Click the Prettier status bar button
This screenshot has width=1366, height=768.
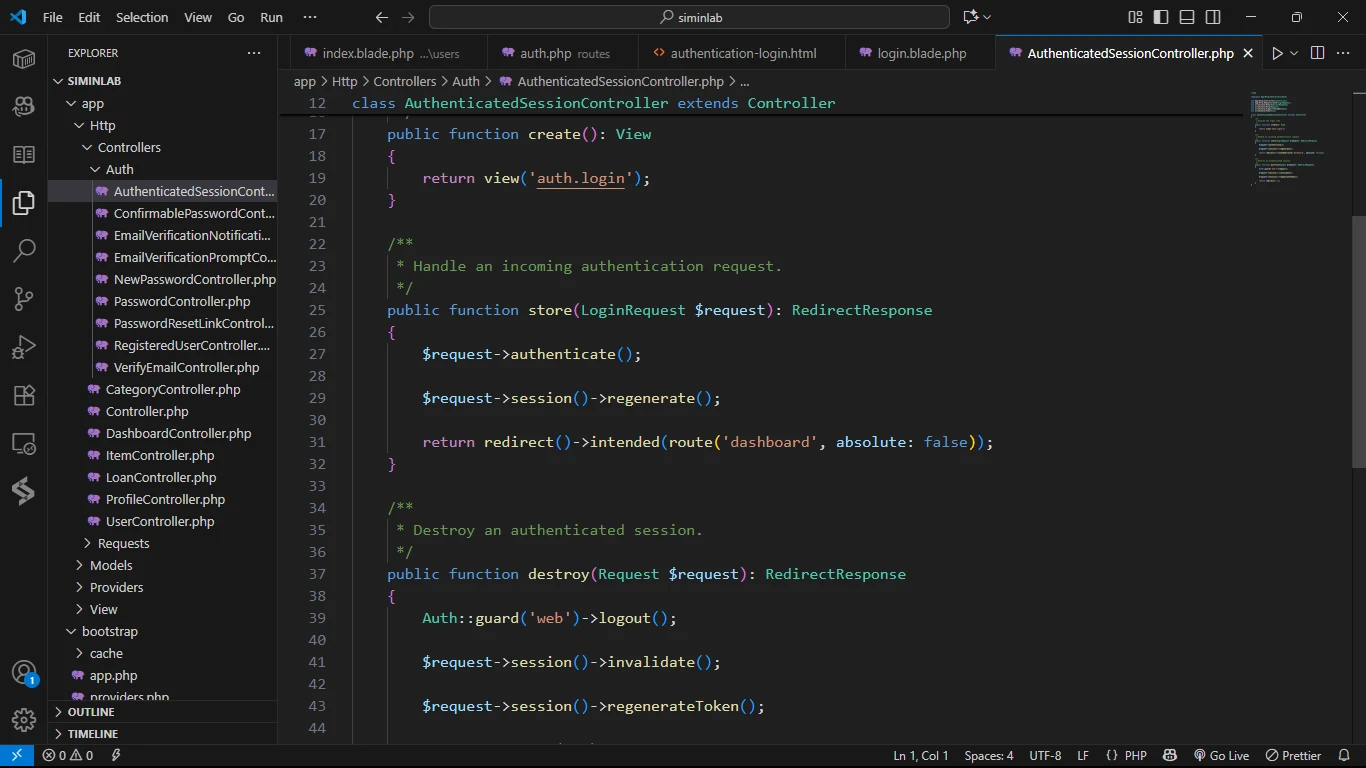(1293, 756)
